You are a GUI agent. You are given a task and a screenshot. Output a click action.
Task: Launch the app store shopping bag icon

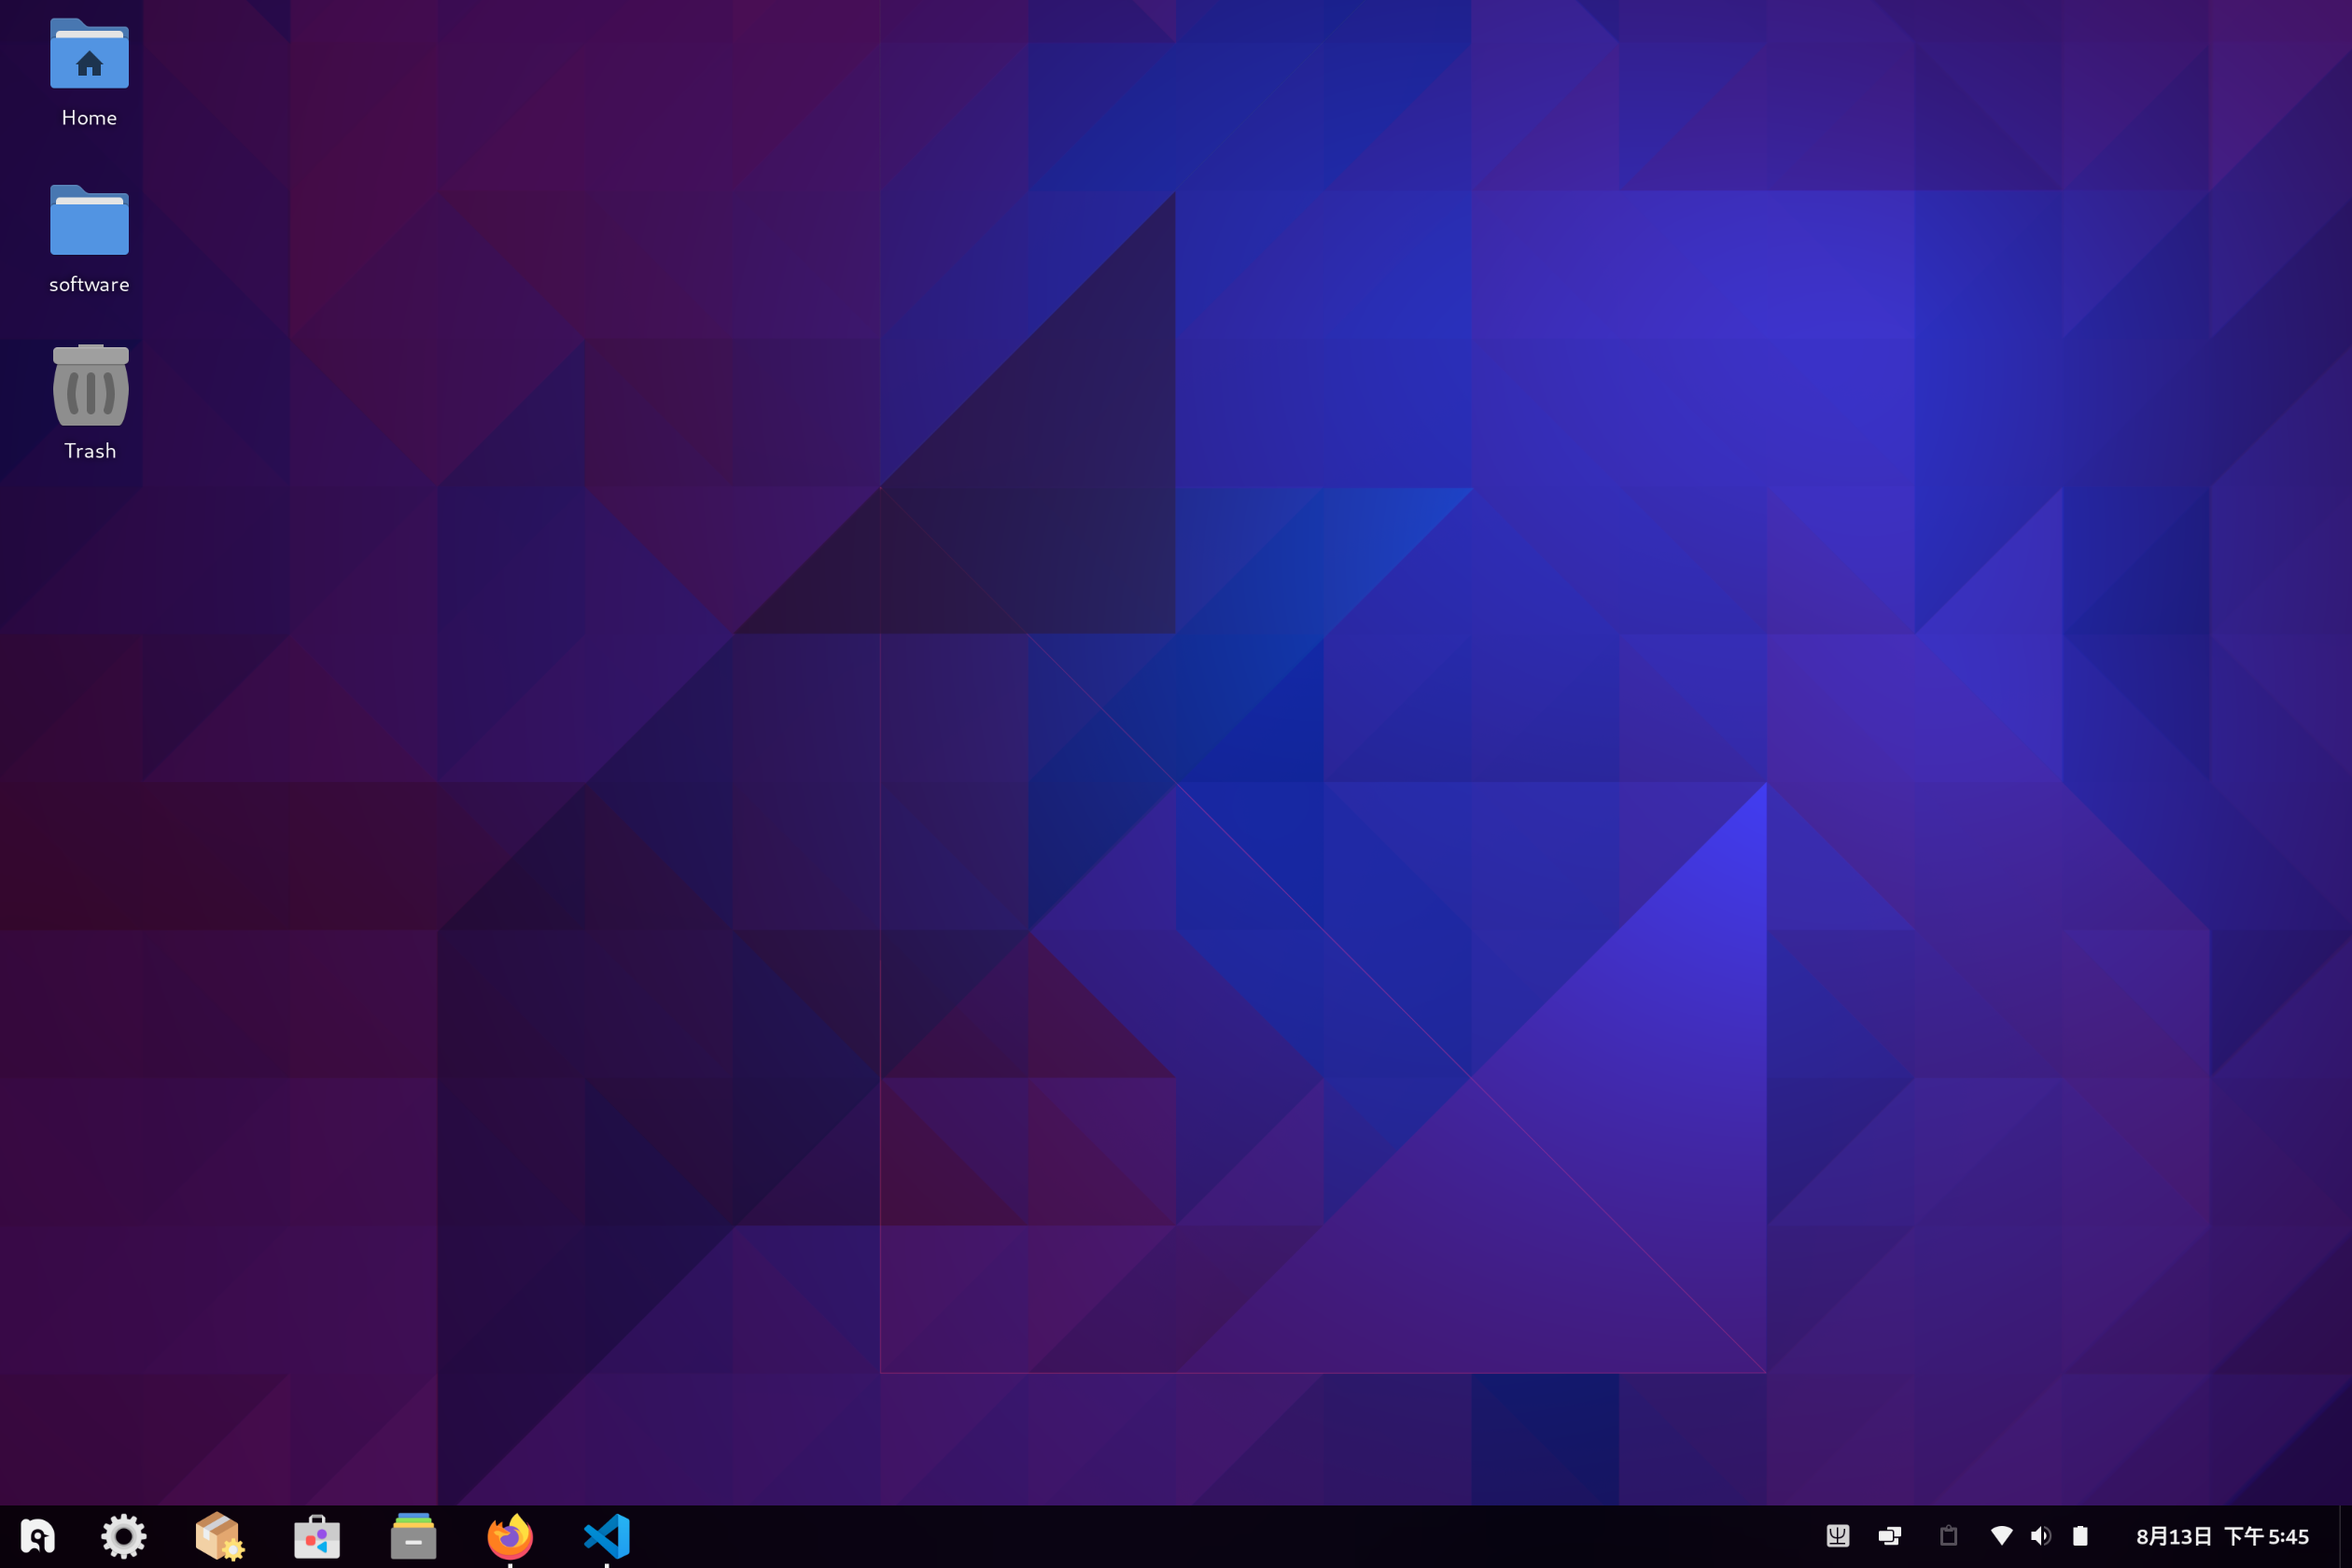point(317,1536)
